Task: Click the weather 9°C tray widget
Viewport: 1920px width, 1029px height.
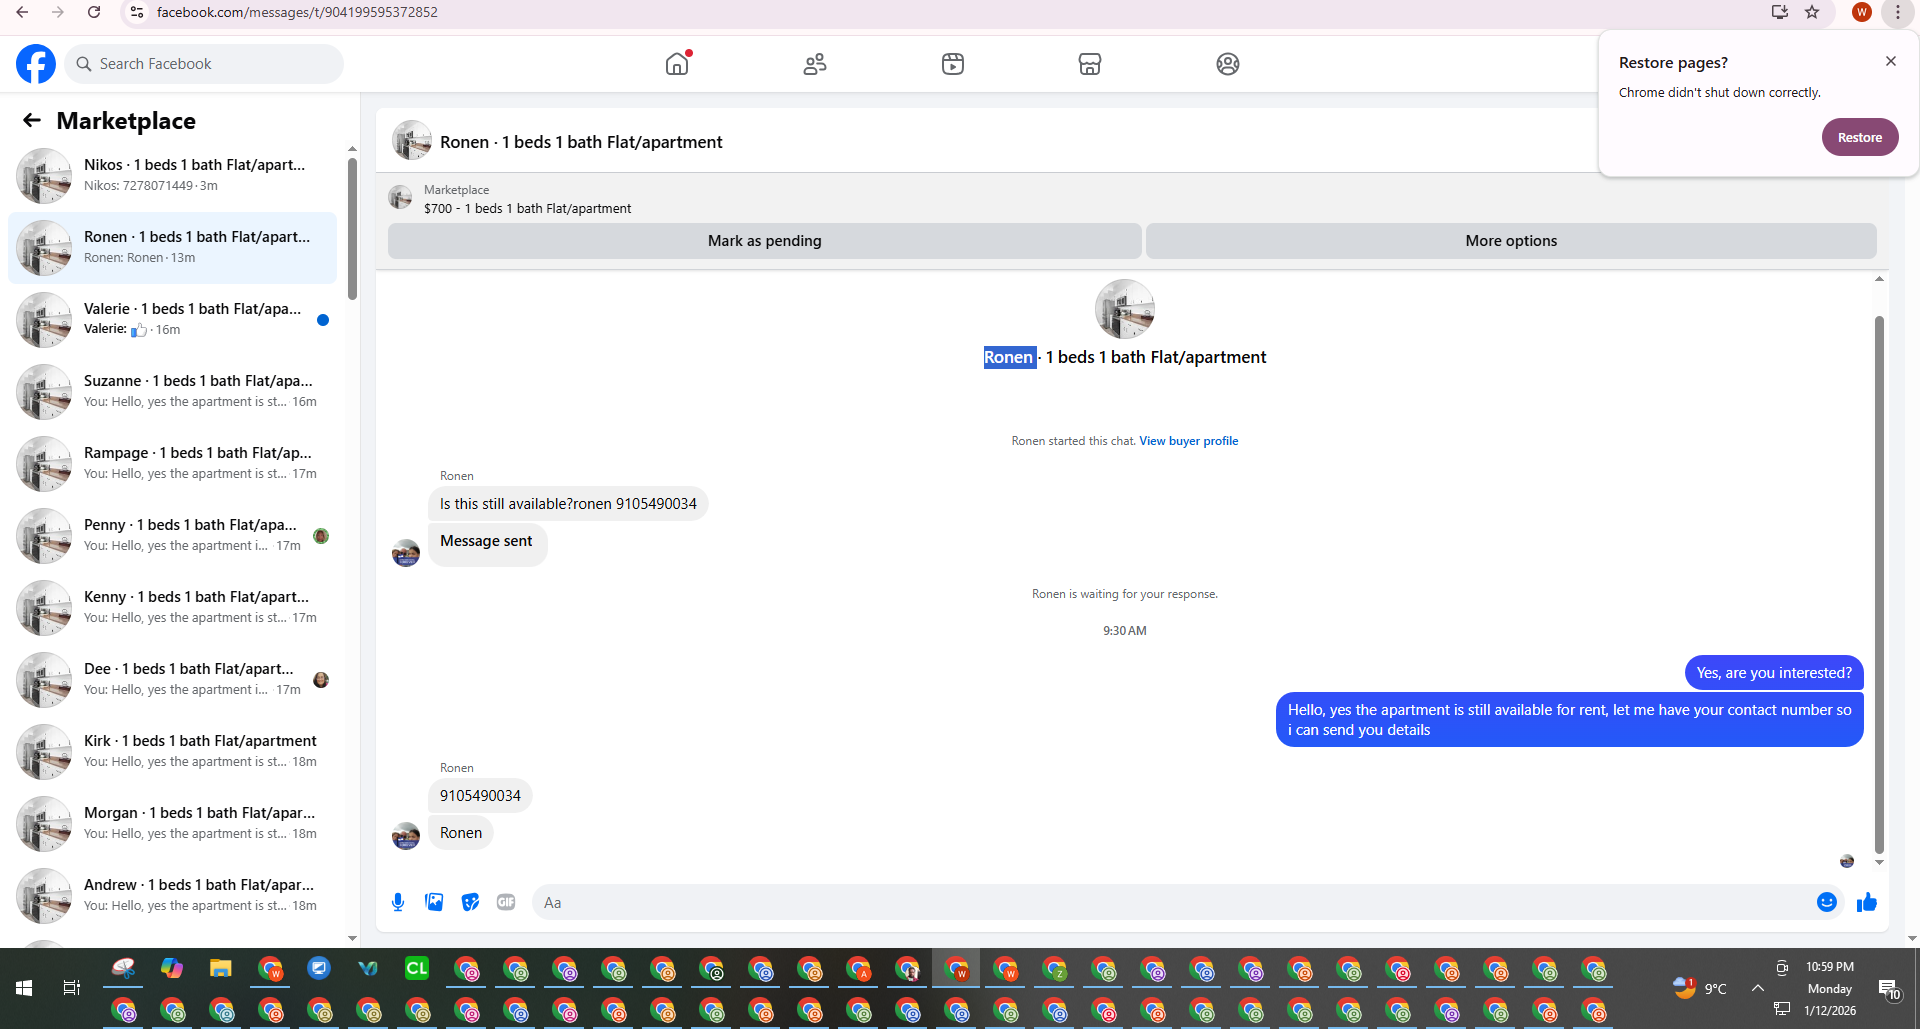Action: pos(1699,988)
